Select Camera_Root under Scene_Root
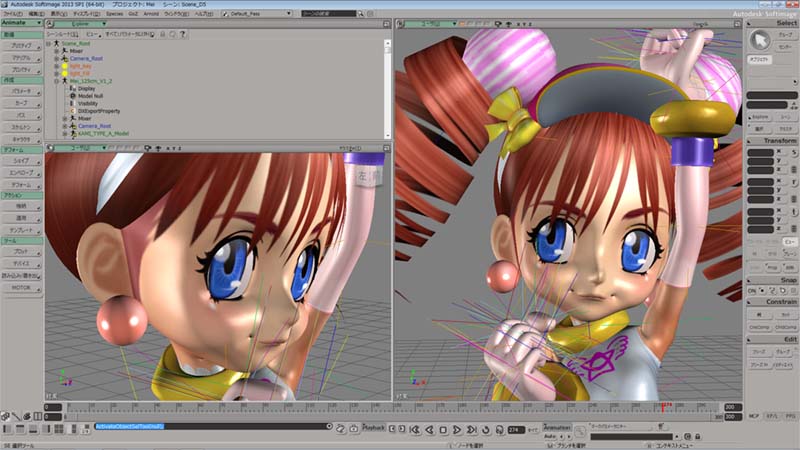This screenshot has width=800, height=450. [86, 59]
